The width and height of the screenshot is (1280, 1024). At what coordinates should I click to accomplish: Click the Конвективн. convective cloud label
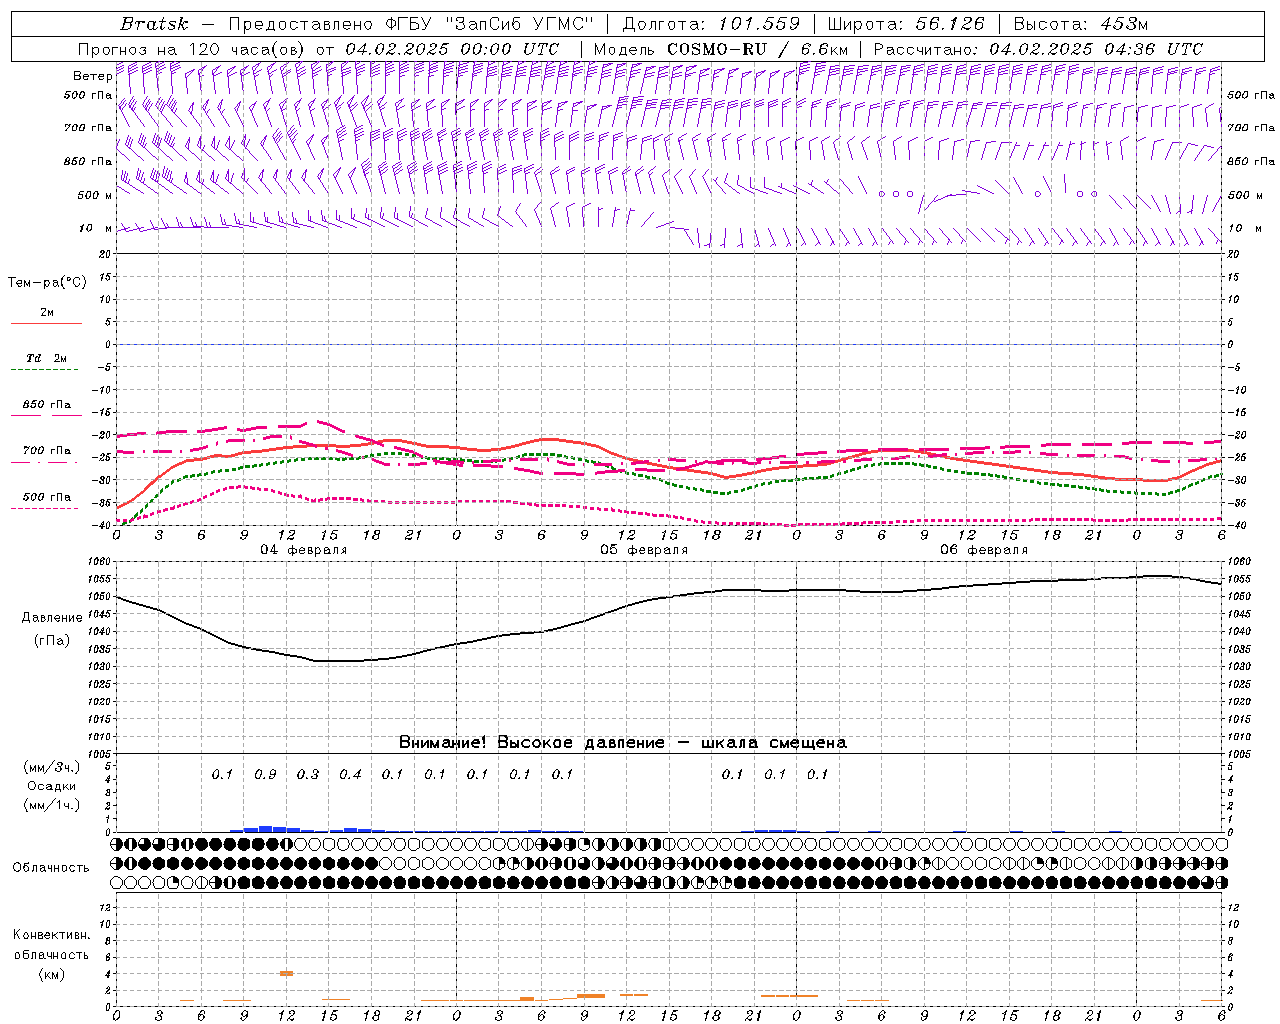pyautogui.click(x=51, y=935)
